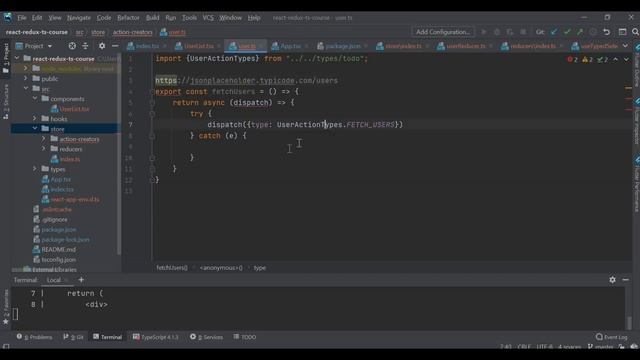Hide the Terminal panel with the minus icon
640x360 pixels.
[x=625, y=280]
